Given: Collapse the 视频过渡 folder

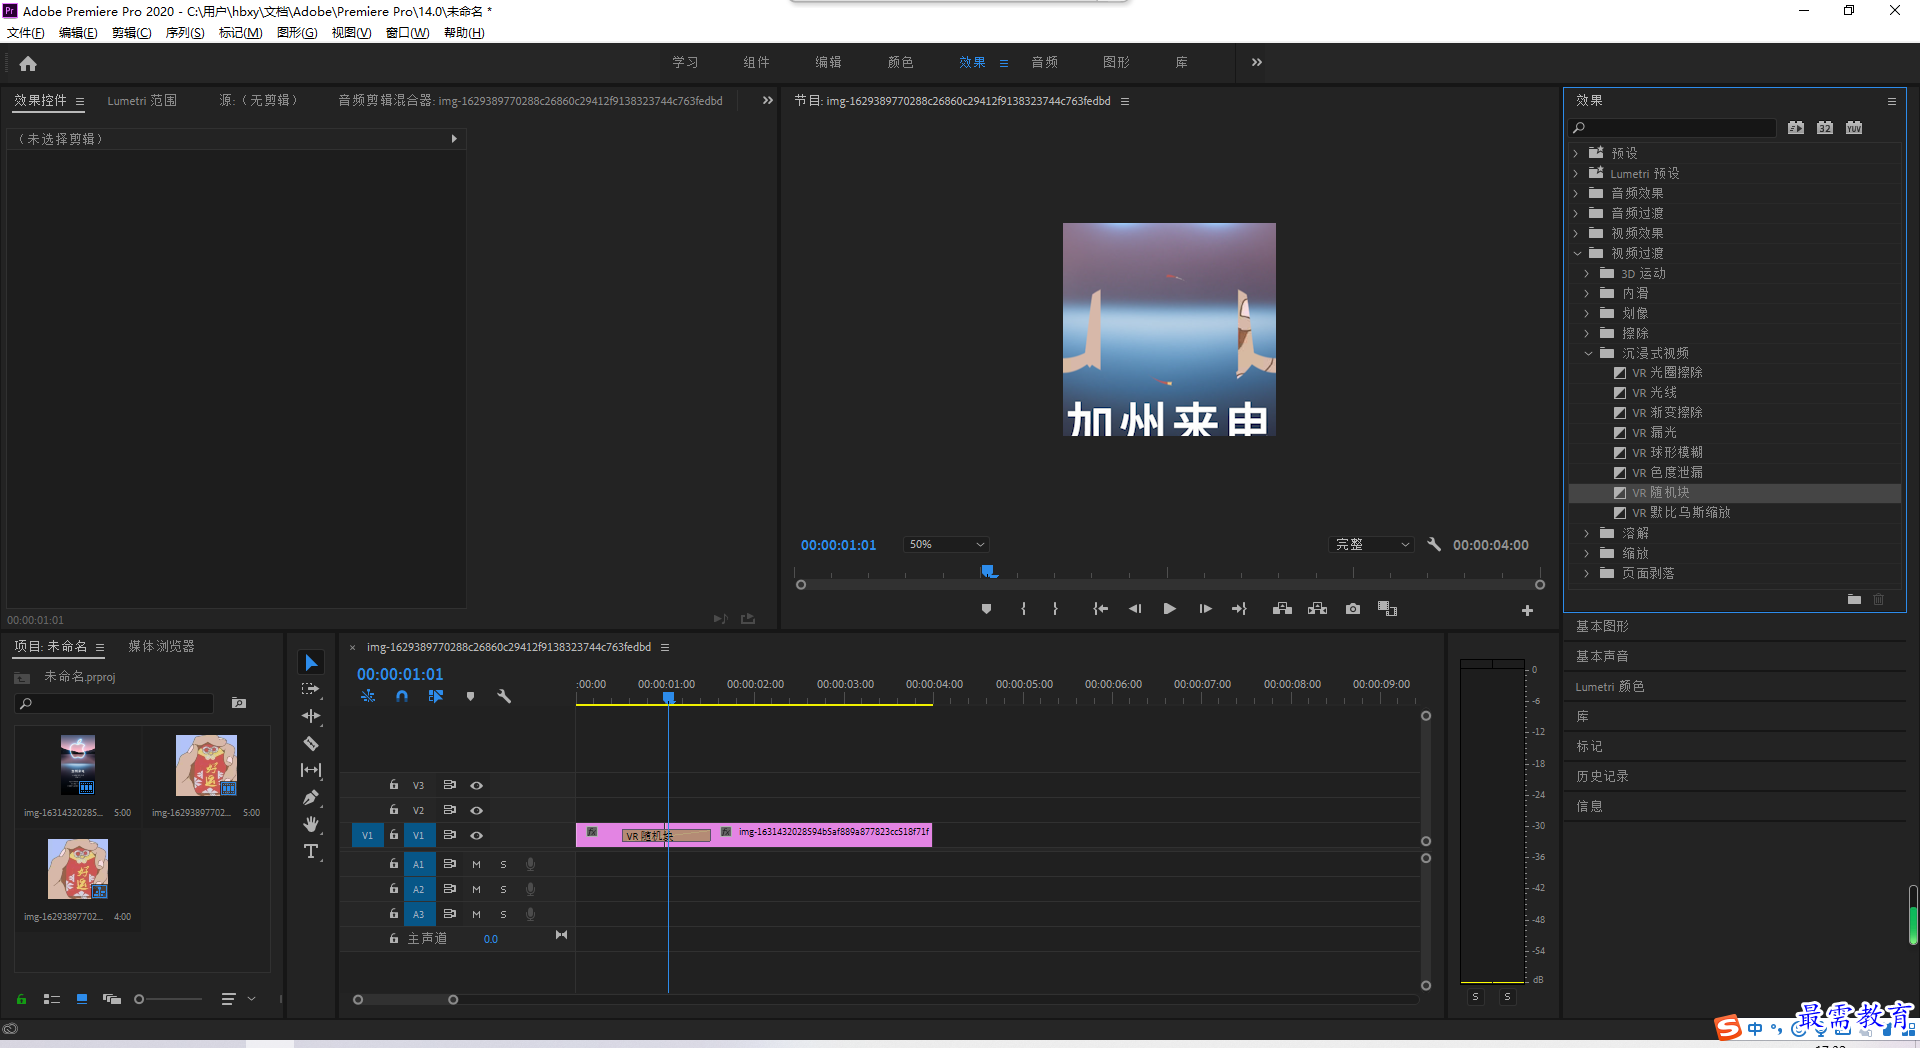Looking at the screenshot, I should point(1577,253).
